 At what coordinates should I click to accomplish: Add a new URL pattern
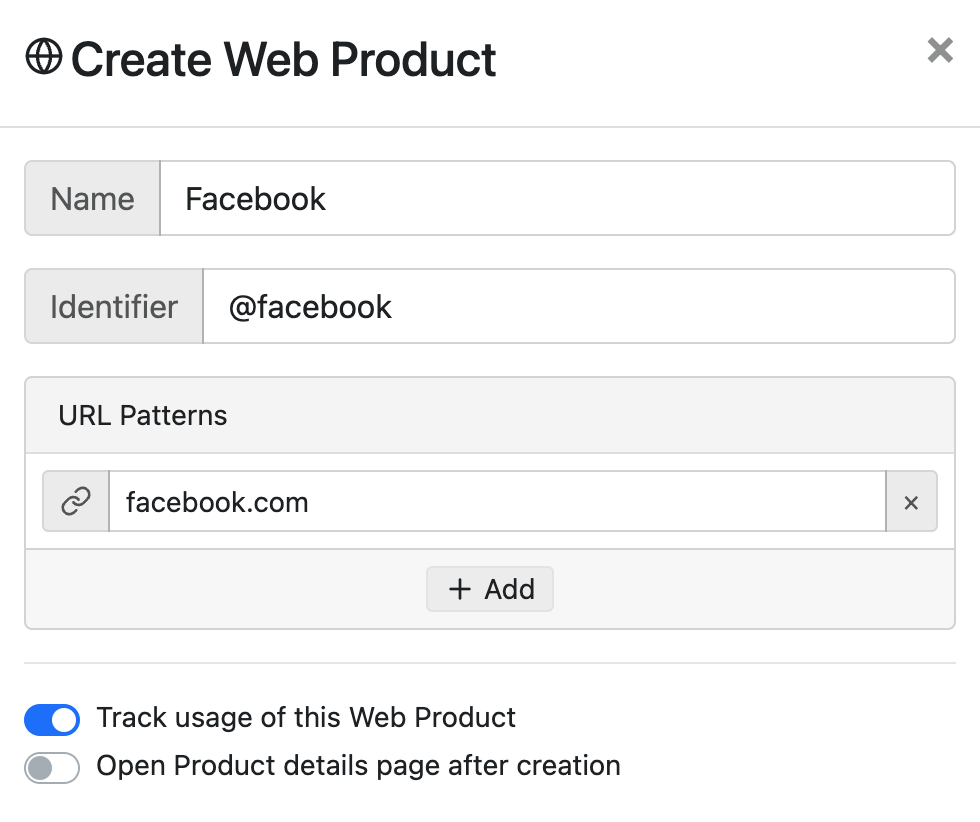click(490, 589)
